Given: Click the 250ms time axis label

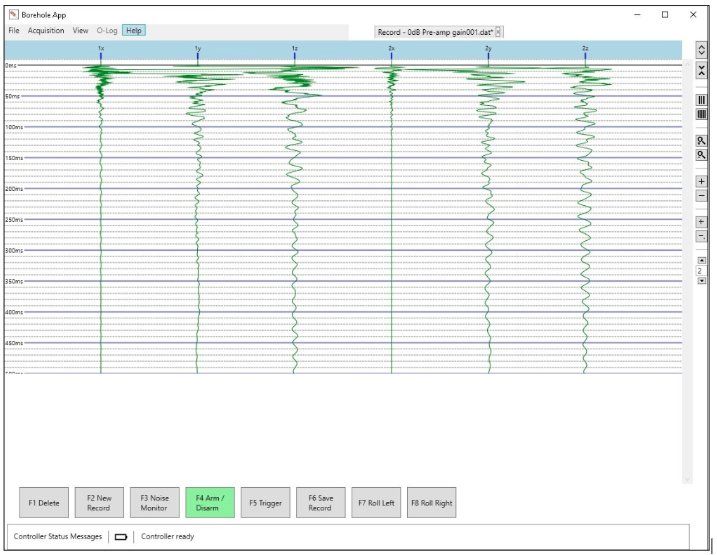Looking at the screenshot, I should pyautogui.click(x=14, y=220).
